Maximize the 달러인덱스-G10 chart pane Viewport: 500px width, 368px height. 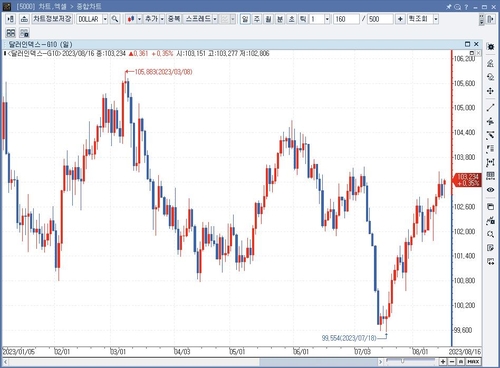(x=467, y=44)
